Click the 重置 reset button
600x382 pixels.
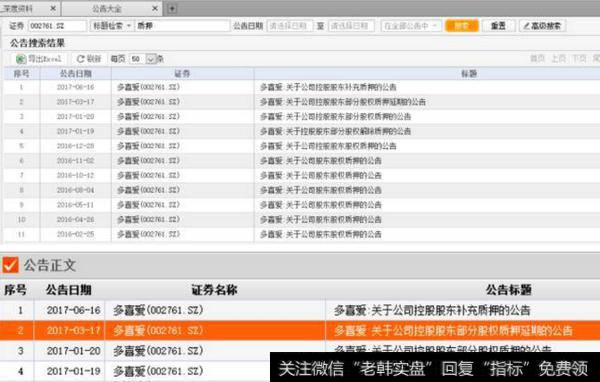[498, 26]
